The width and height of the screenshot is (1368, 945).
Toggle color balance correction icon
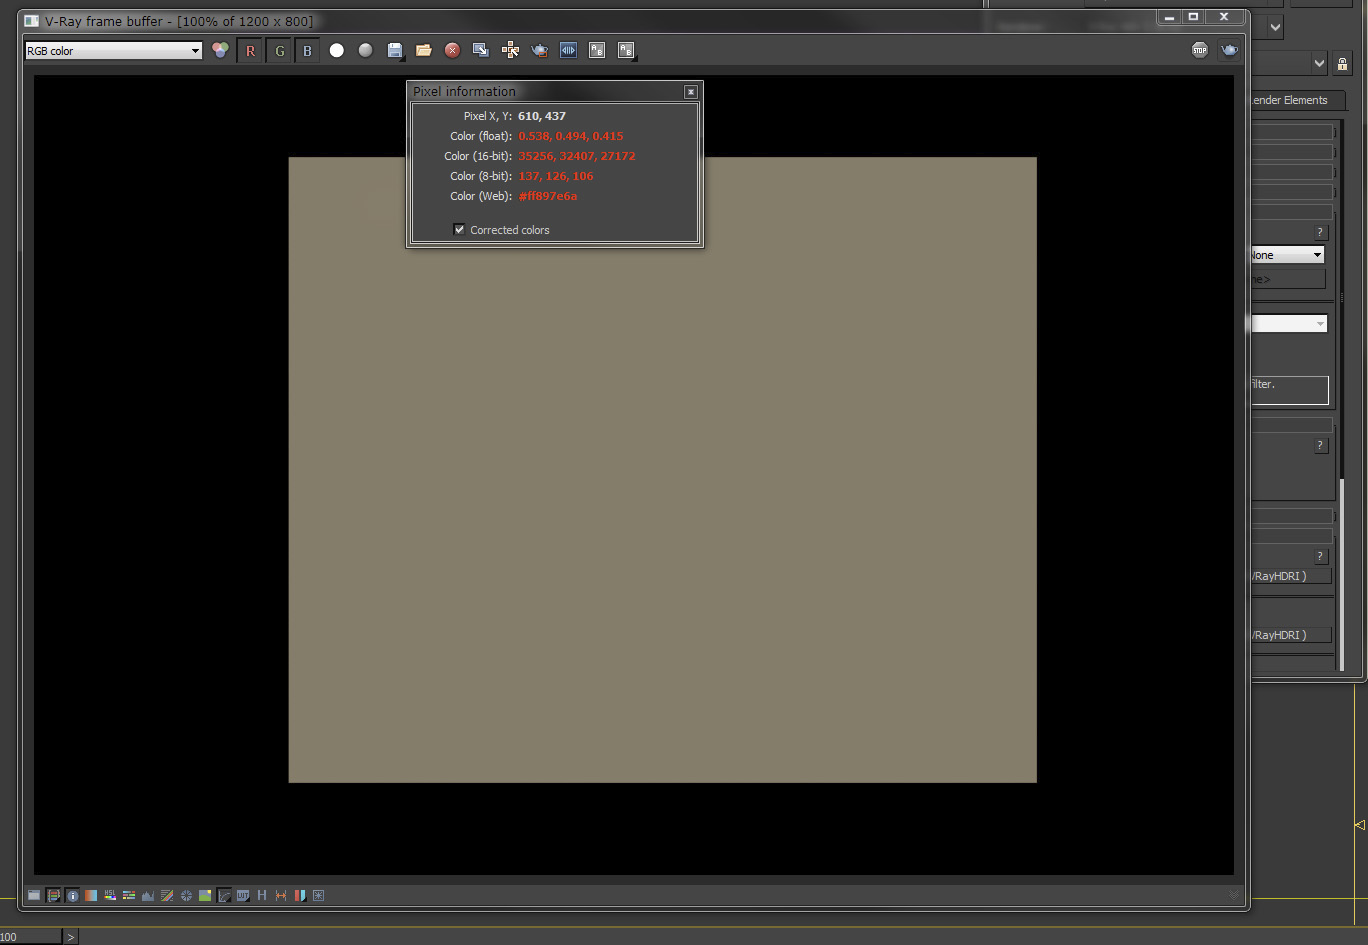(x=91, y=895)
